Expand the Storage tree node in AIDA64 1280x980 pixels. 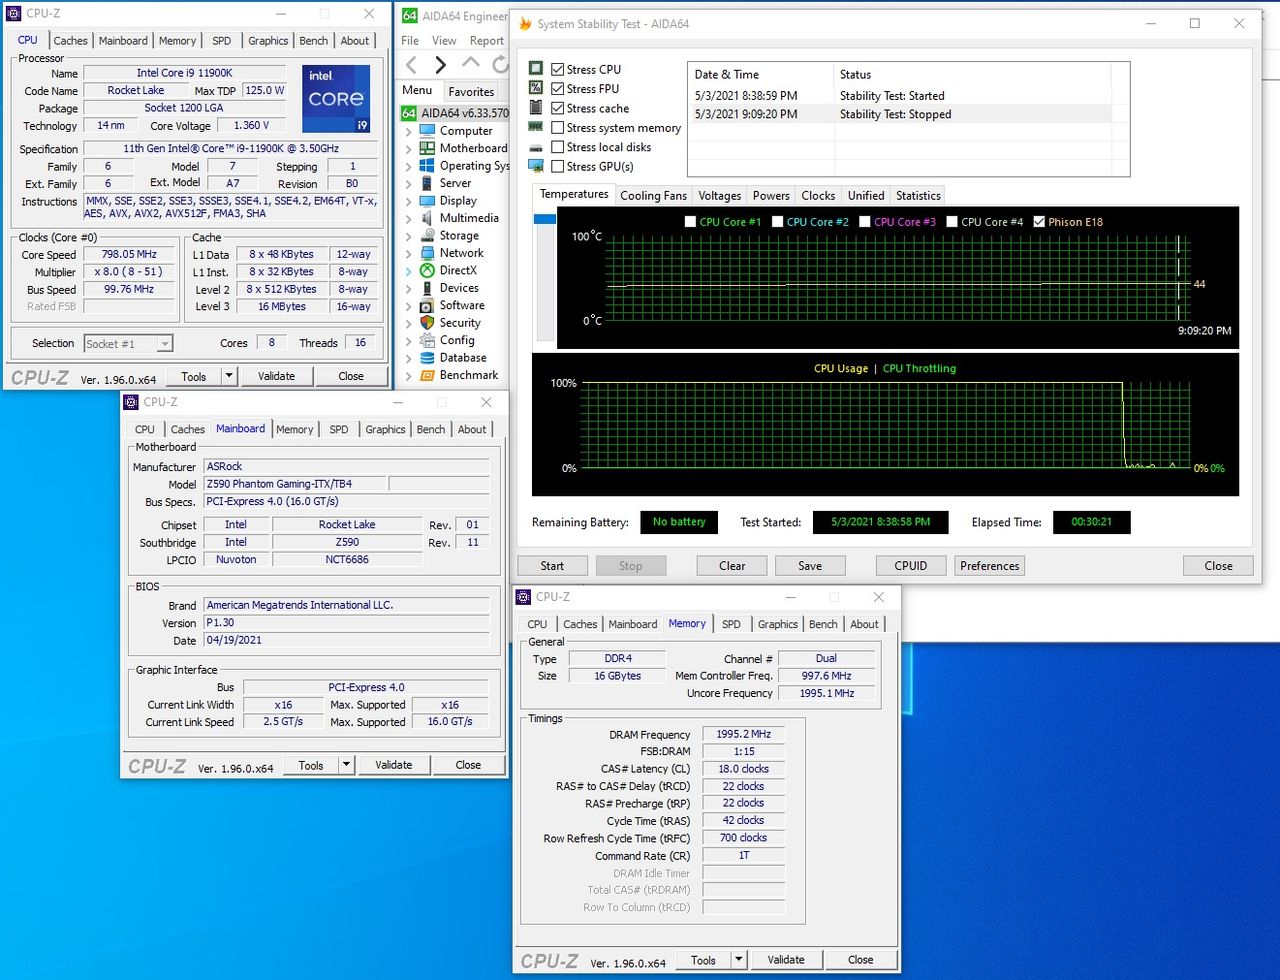point(408,236)
